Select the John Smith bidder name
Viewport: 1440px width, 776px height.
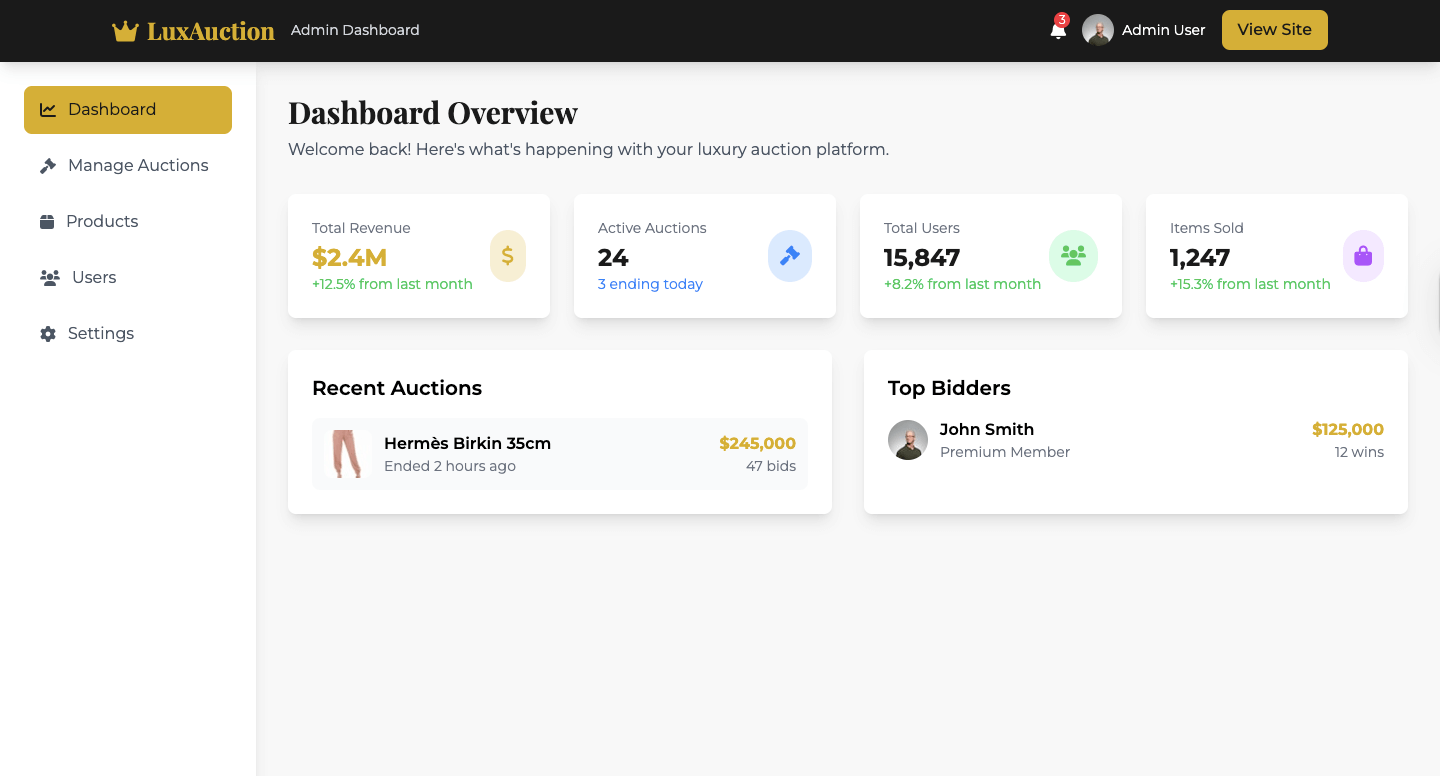point(987,429)
